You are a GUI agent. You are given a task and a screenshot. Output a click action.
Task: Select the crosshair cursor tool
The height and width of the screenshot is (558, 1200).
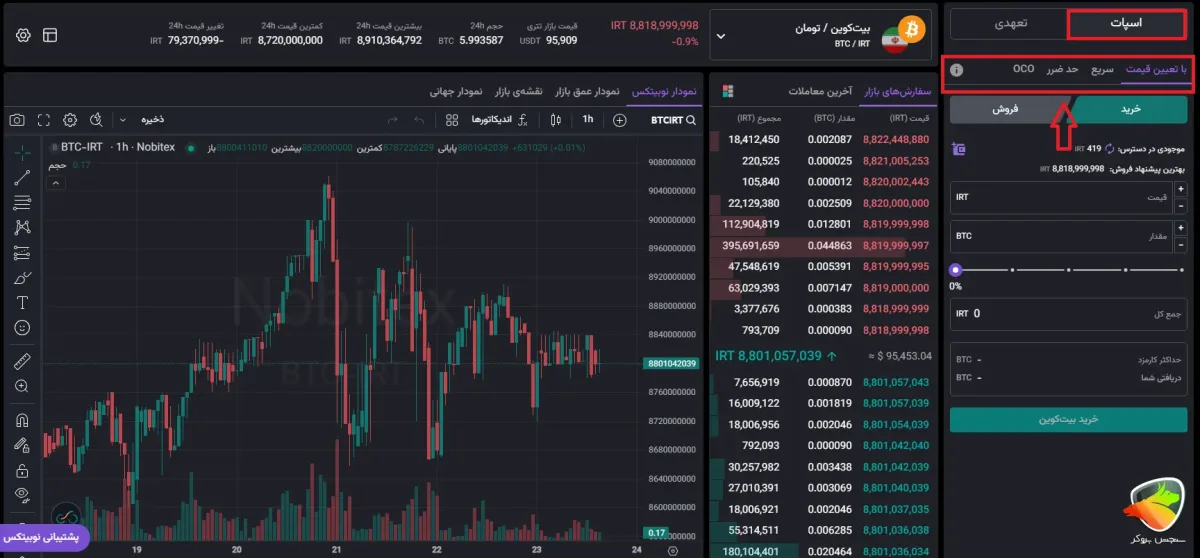pos(22,153)
